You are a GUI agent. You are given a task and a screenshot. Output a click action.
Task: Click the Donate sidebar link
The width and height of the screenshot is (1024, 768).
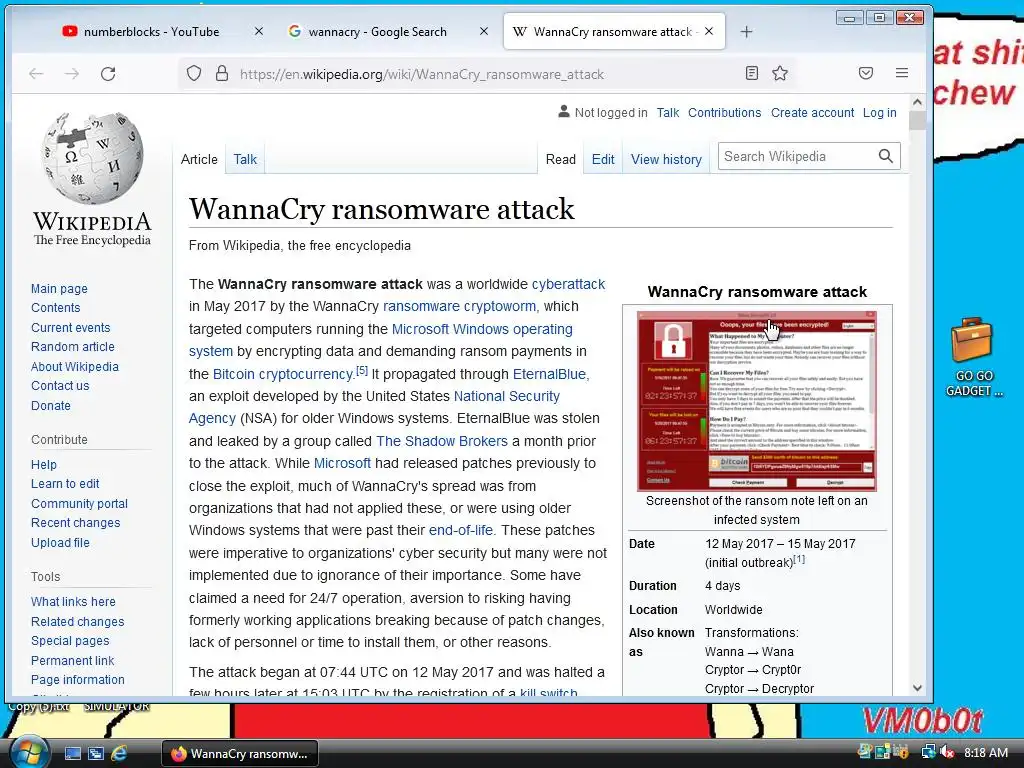(51, 406)
